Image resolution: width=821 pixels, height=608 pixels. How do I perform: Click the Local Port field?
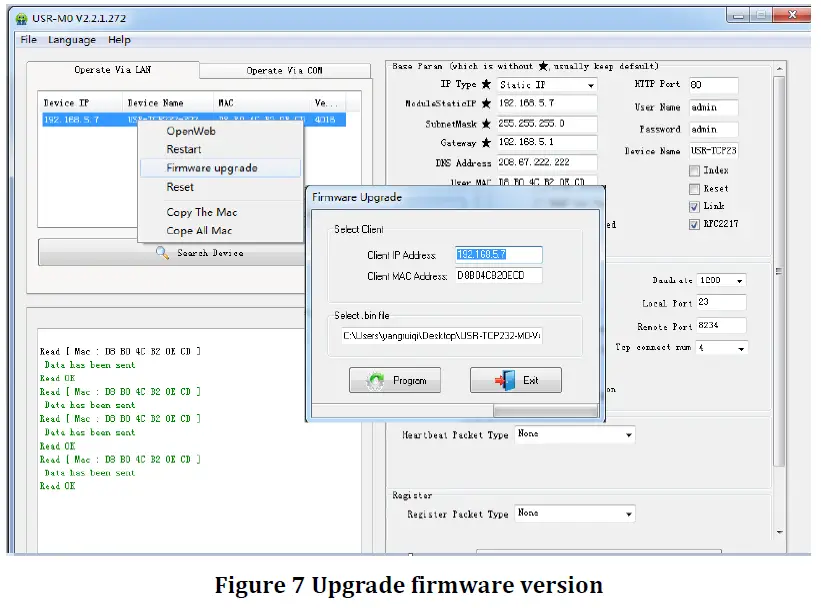(722, 303)
